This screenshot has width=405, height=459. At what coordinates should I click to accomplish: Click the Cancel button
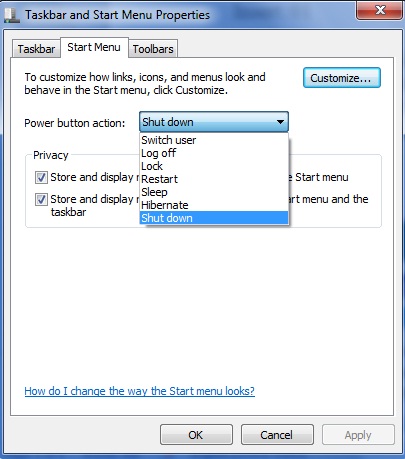(277, 435)
